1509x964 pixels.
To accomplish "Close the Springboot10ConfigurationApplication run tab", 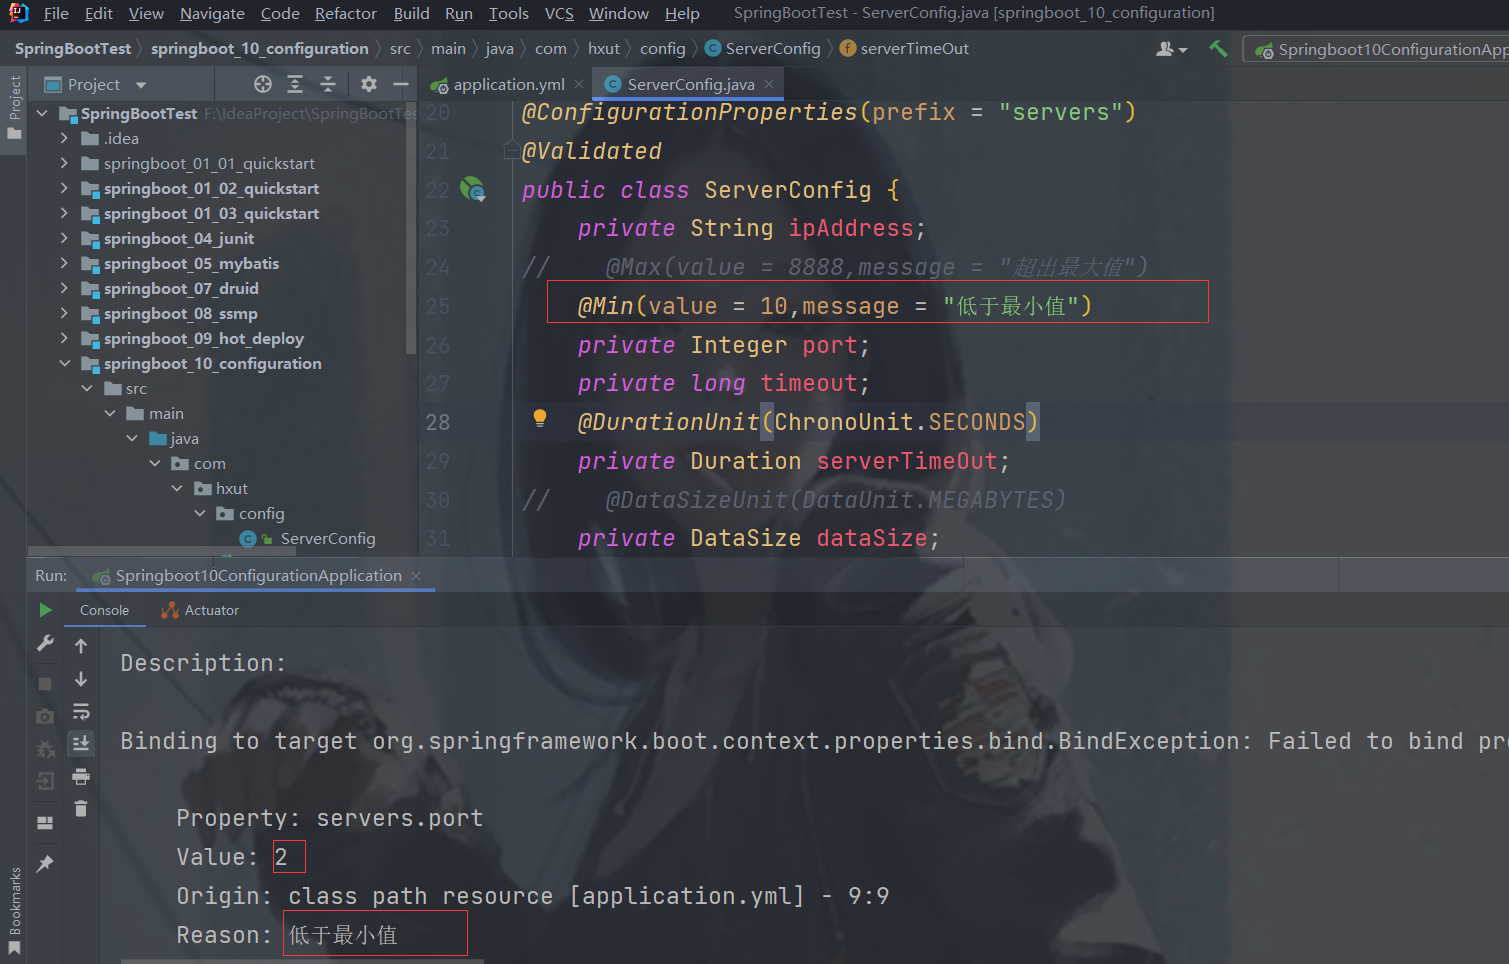I will pyautogui.click(x=416, y=575).
